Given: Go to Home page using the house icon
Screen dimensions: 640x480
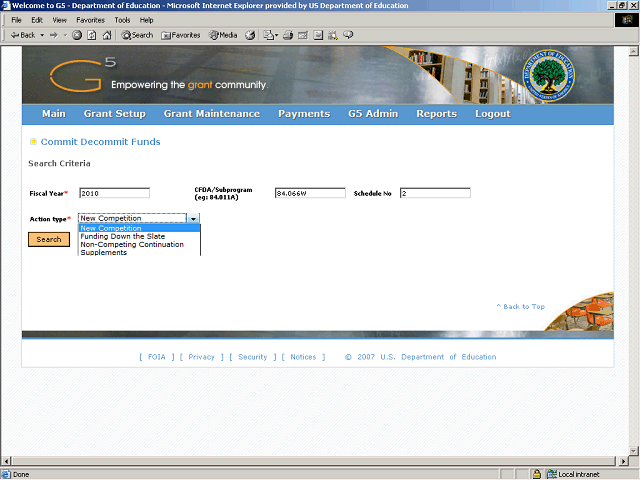Looking at the screenshot, I should pos(107,36).
